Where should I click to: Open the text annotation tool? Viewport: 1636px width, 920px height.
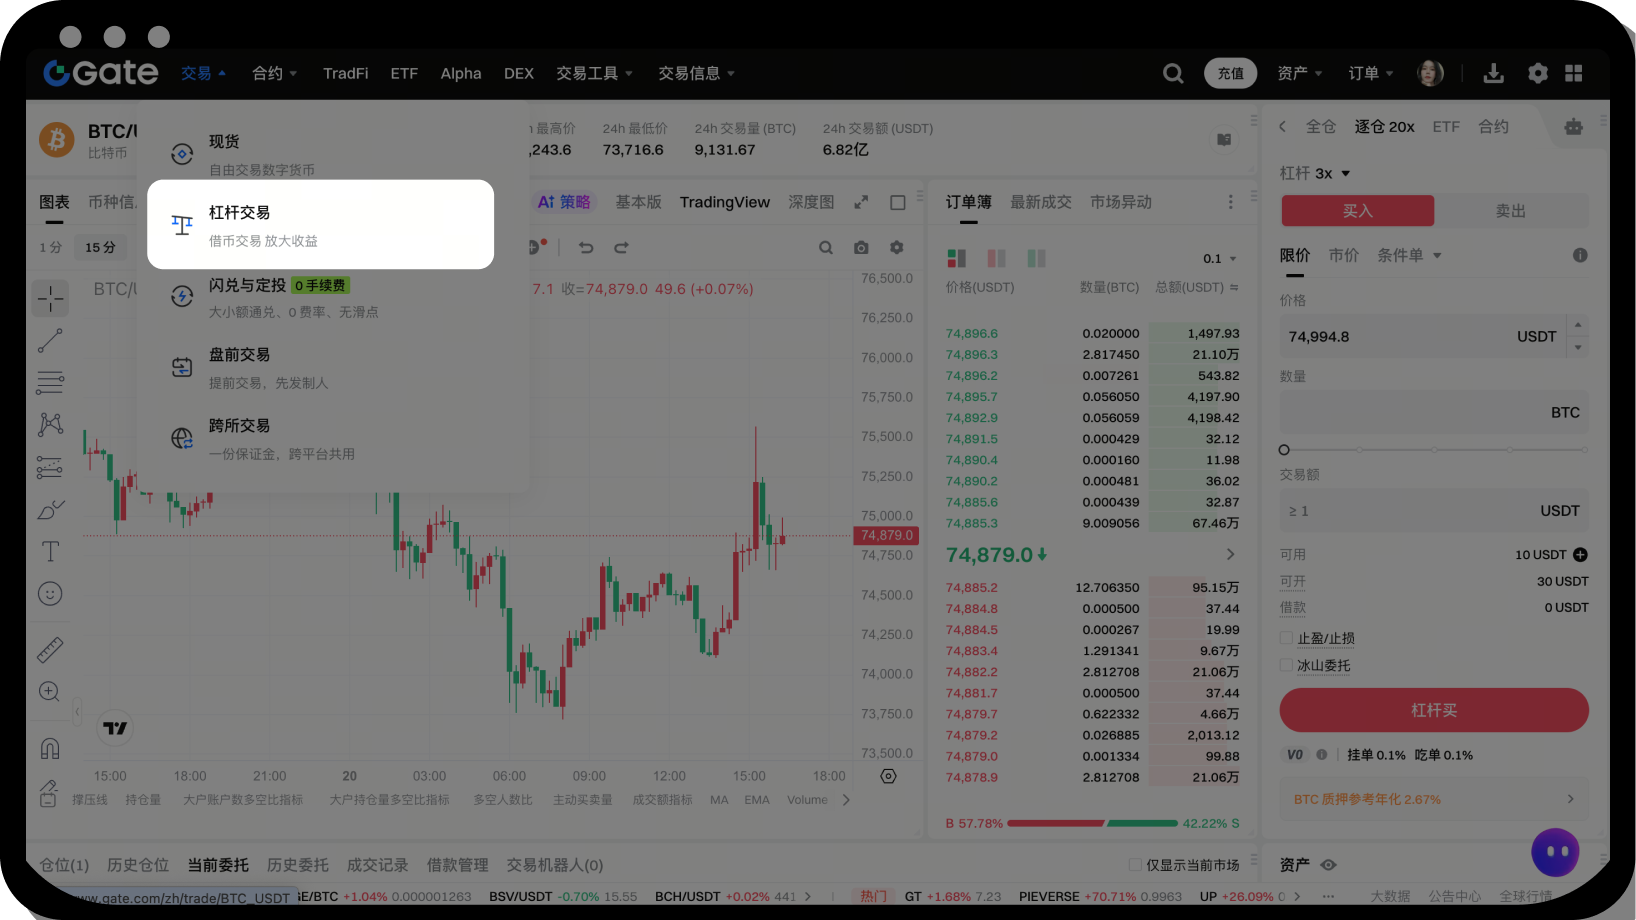click(x=50, y=551)
